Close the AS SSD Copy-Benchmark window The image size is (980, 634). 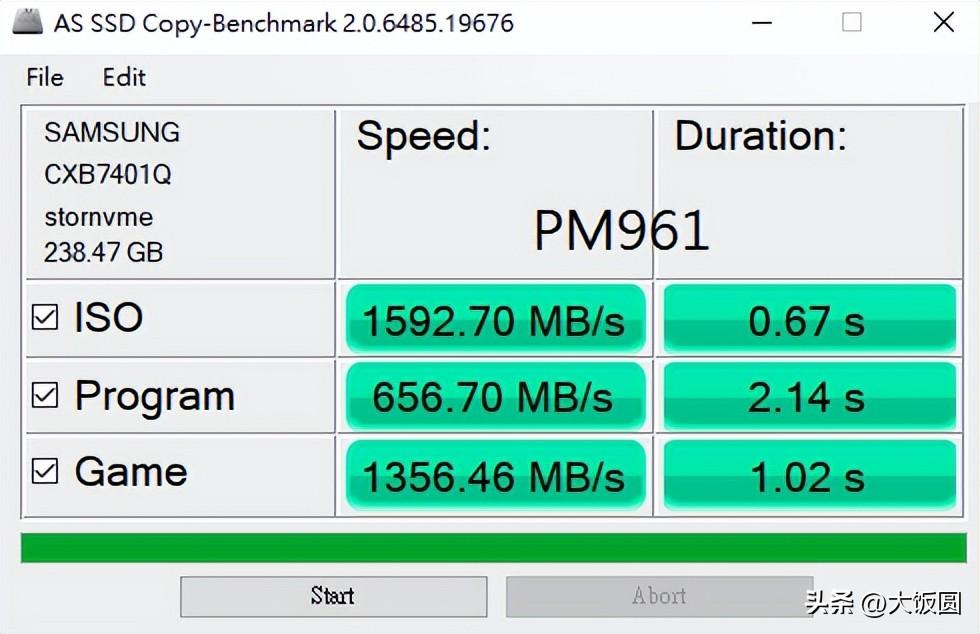943,22
